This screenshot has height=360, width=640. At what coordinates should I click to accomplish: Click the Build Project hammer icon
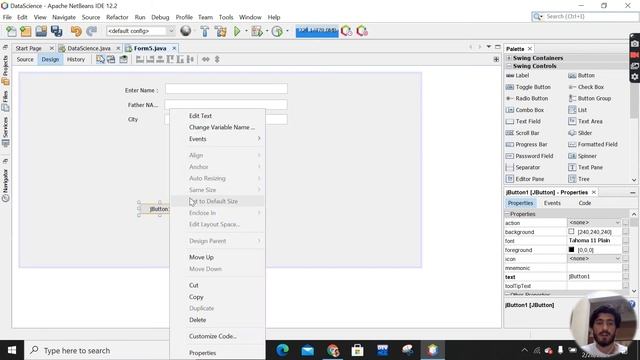(x=204, y=31)
